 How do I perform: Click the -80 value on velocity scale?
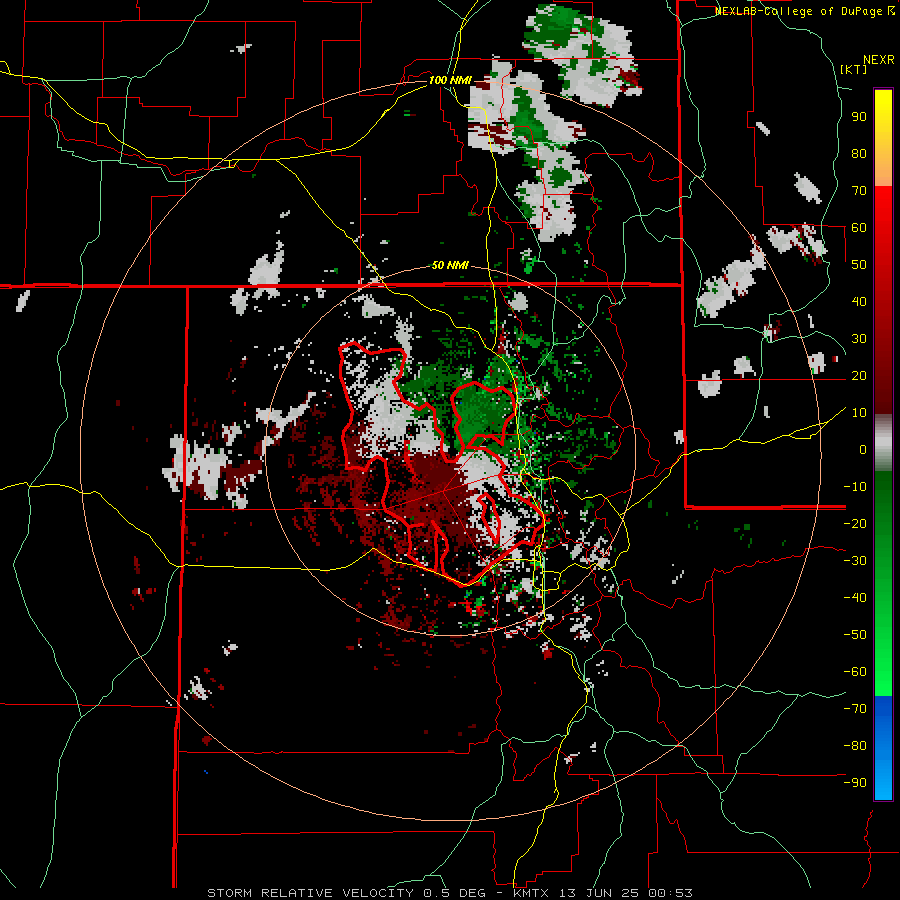855,746
